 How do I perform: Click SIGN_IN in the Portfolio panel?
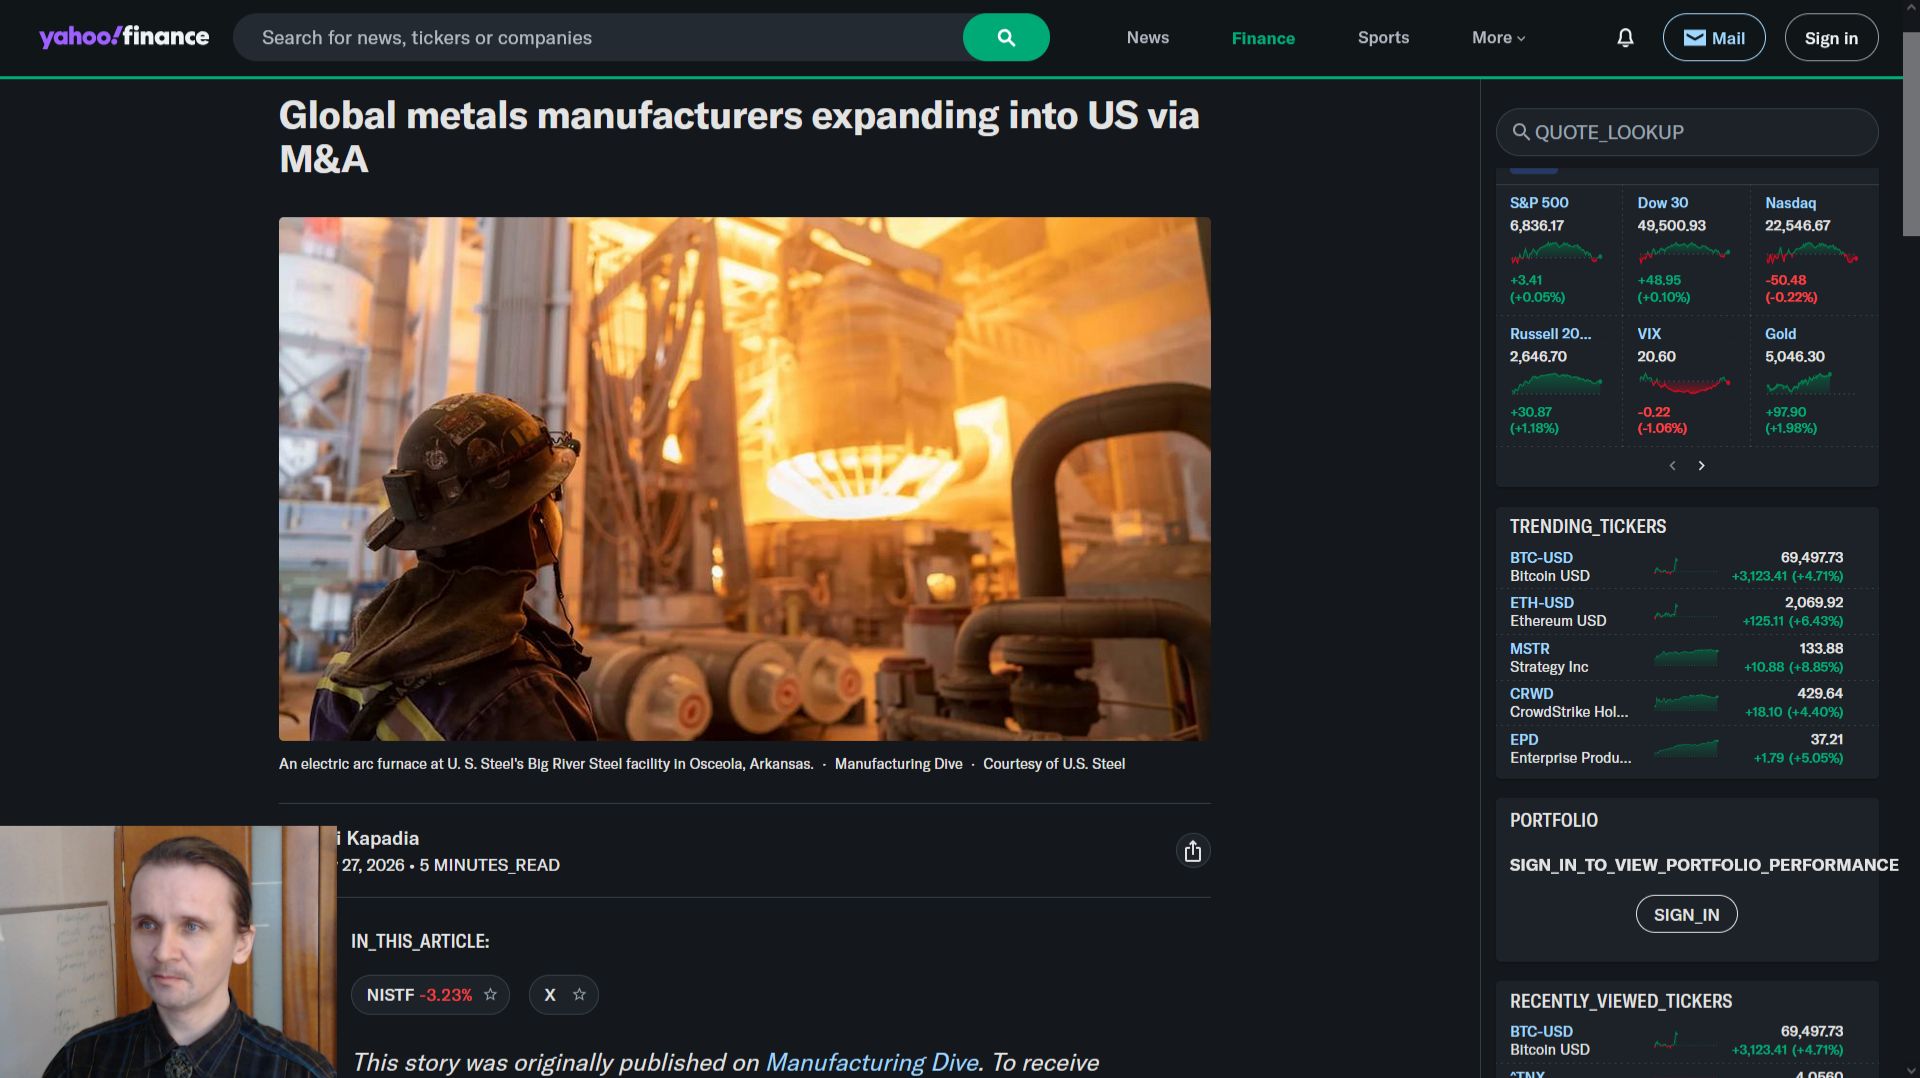1686,914
